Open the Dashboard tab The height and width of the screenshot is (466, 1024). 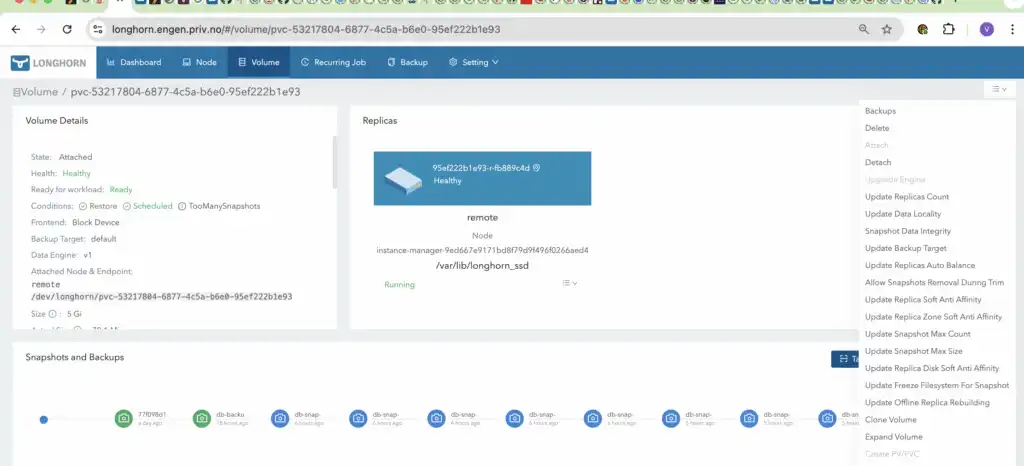pyautogui.click(x=133, y=62)
